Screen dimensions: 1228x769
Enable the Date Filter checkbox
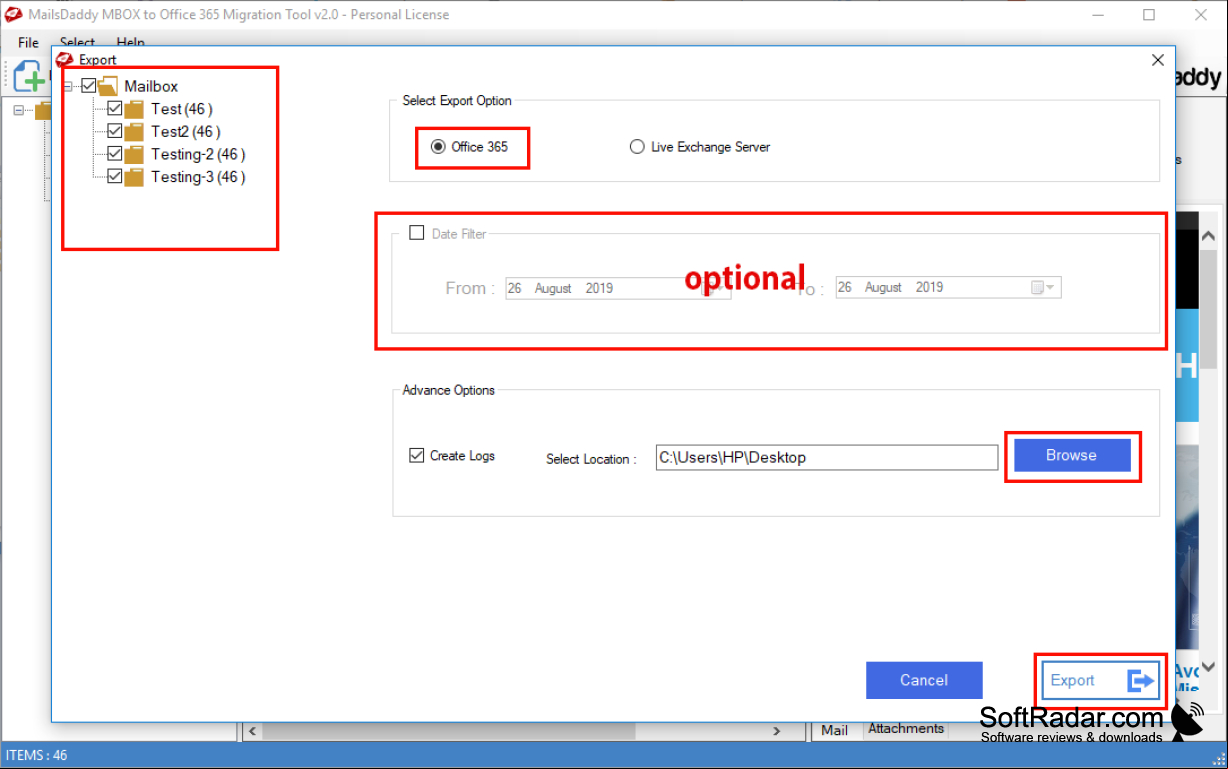point(417,233)
